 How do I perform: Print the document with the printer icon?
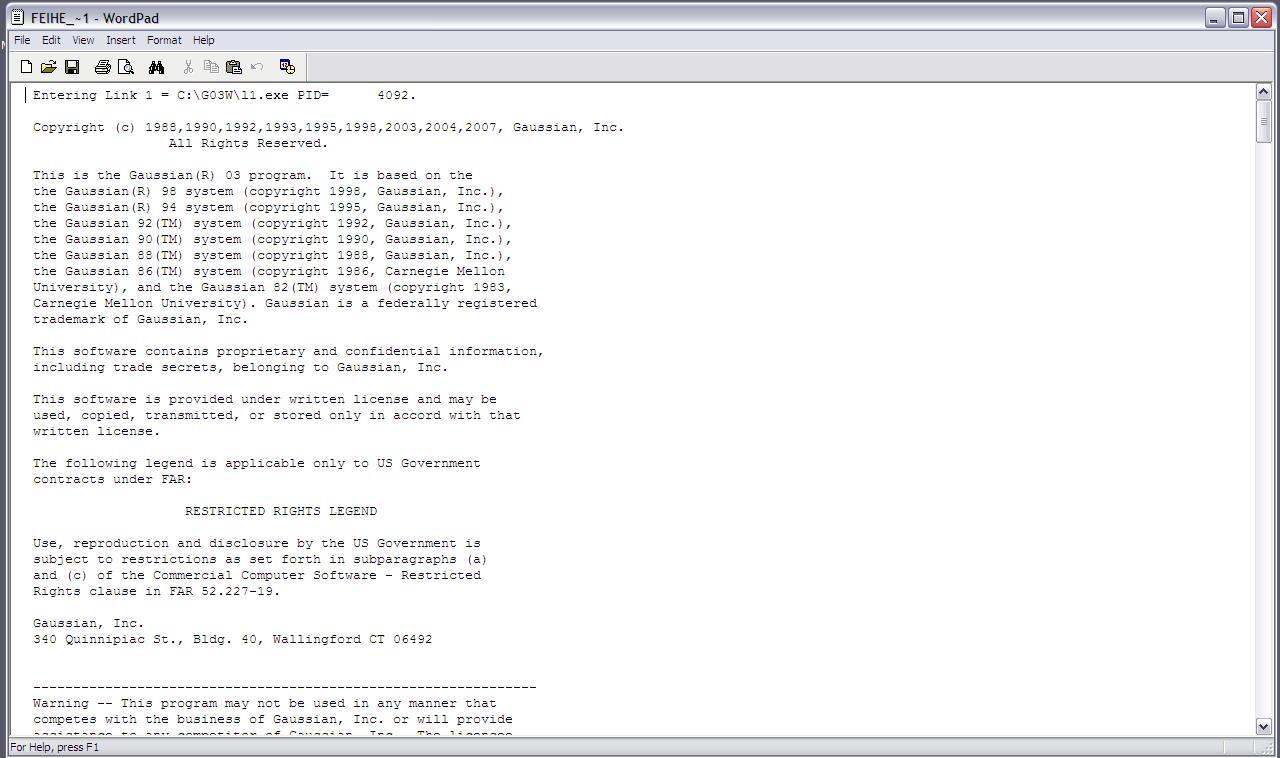coord(102,67)
